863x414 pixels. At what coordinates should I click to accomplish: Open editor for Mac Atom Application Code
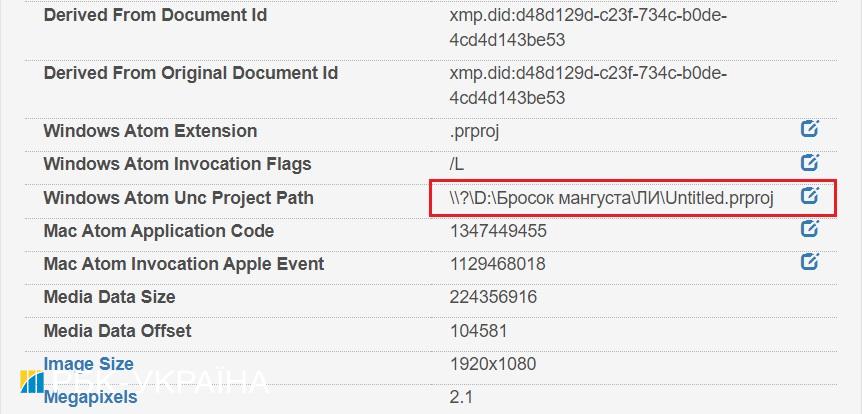(x=809, y=229)
